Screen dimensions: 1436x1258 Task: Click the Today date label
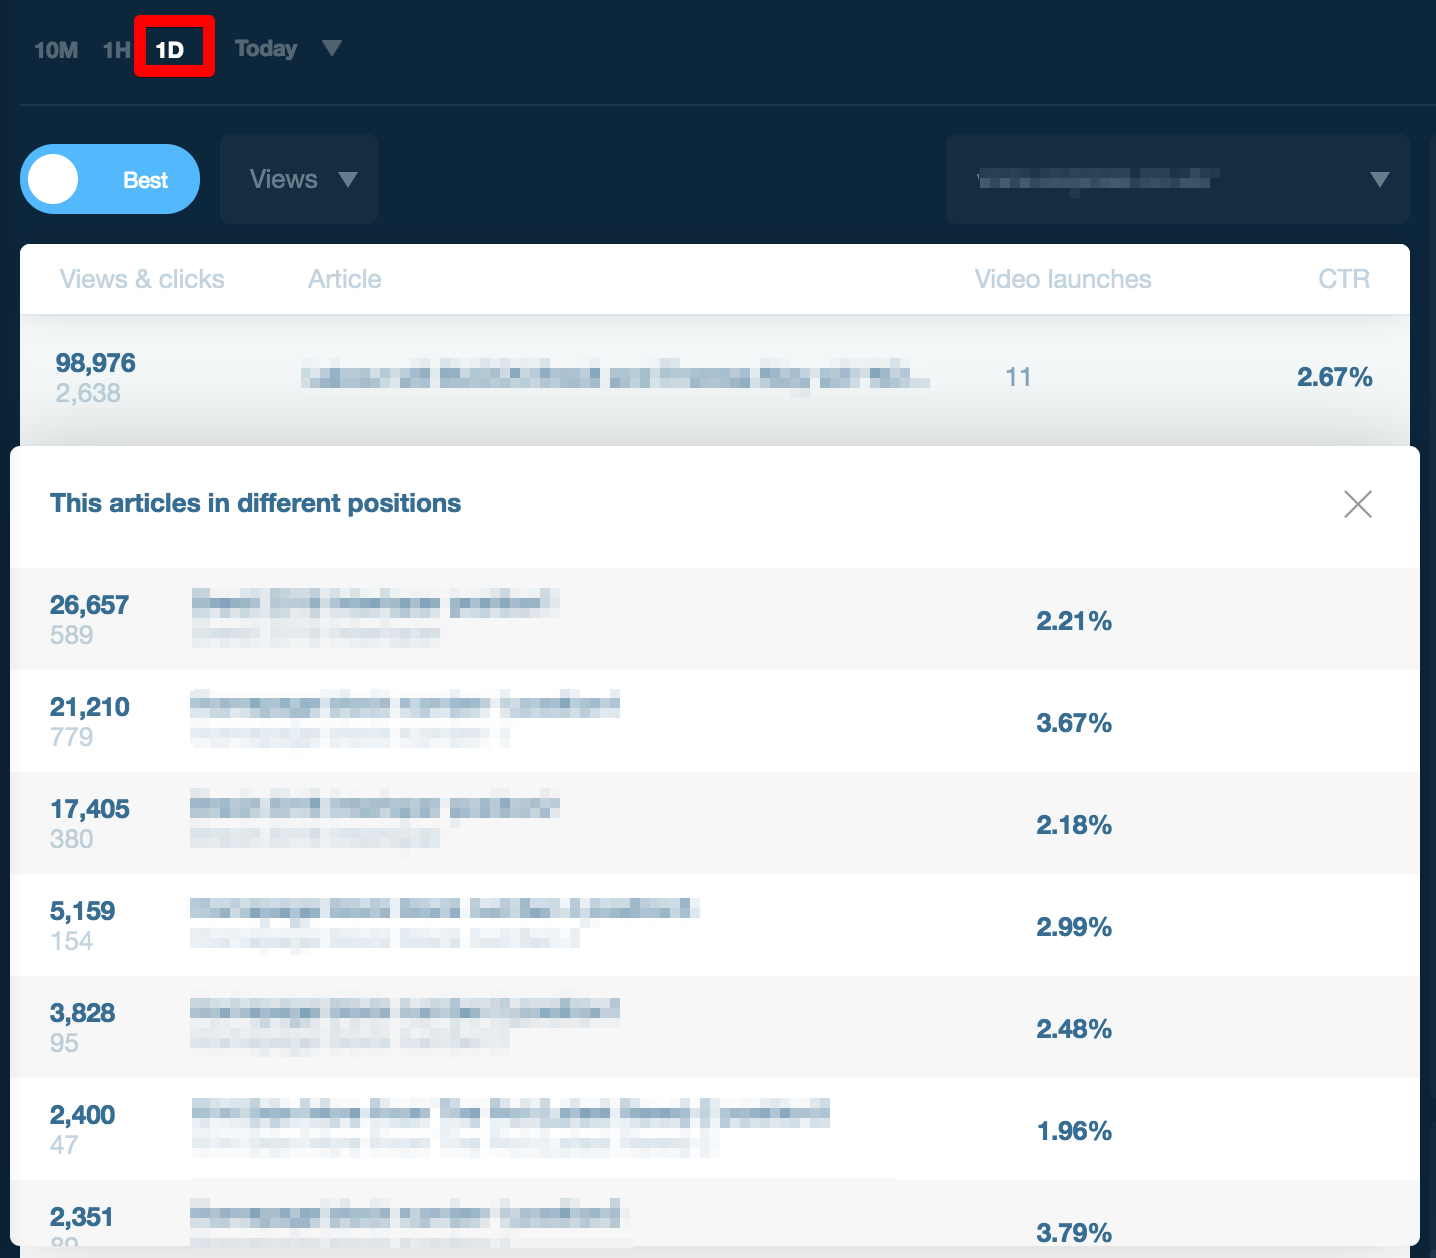pos(266,48)
